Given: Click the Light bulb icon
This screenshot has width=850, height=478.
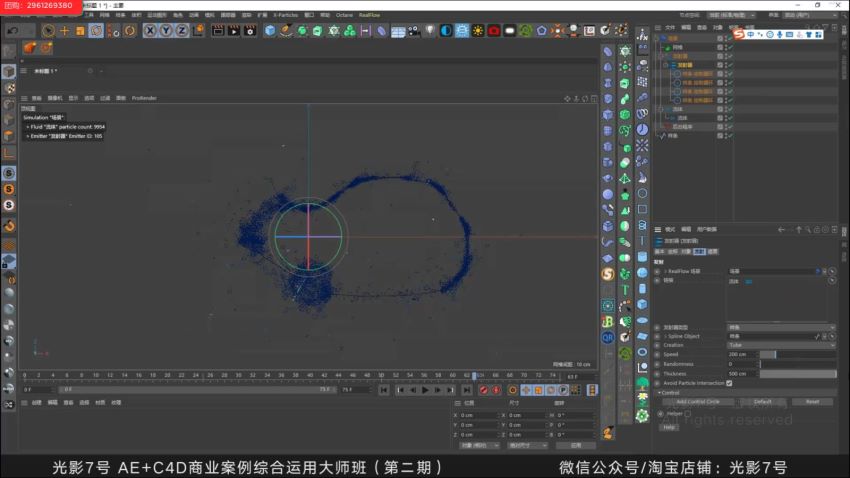Looking at the screenshot, I should 430,30.
